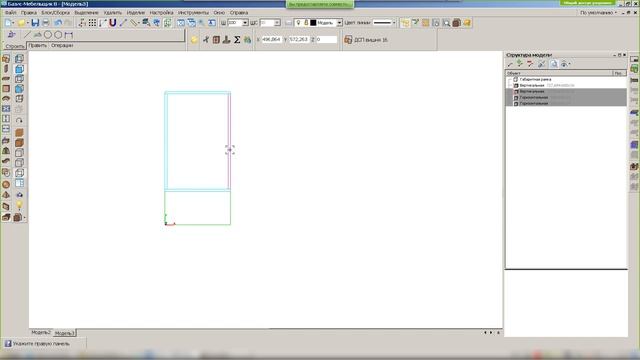Image resolution: width=640 pixels, height=360 pixels.
Task: Click the first zoom-to-fit window icon
Action: pos(180,23)
